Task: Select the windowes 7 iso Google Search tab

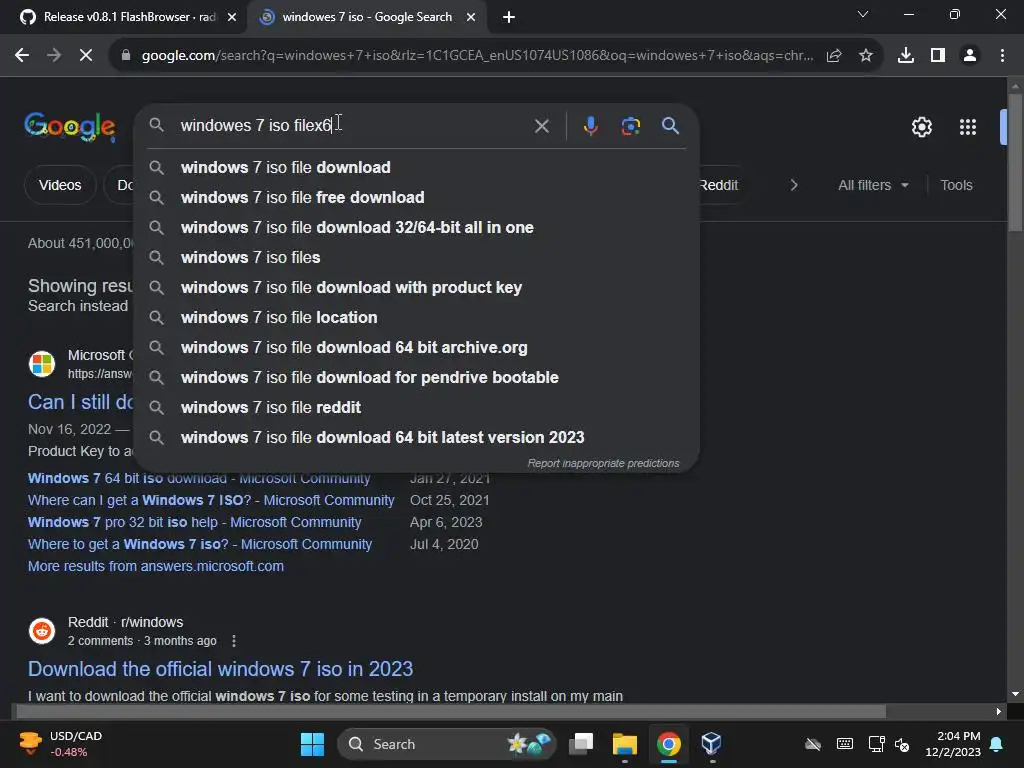Action: click(x=366, y=17)
